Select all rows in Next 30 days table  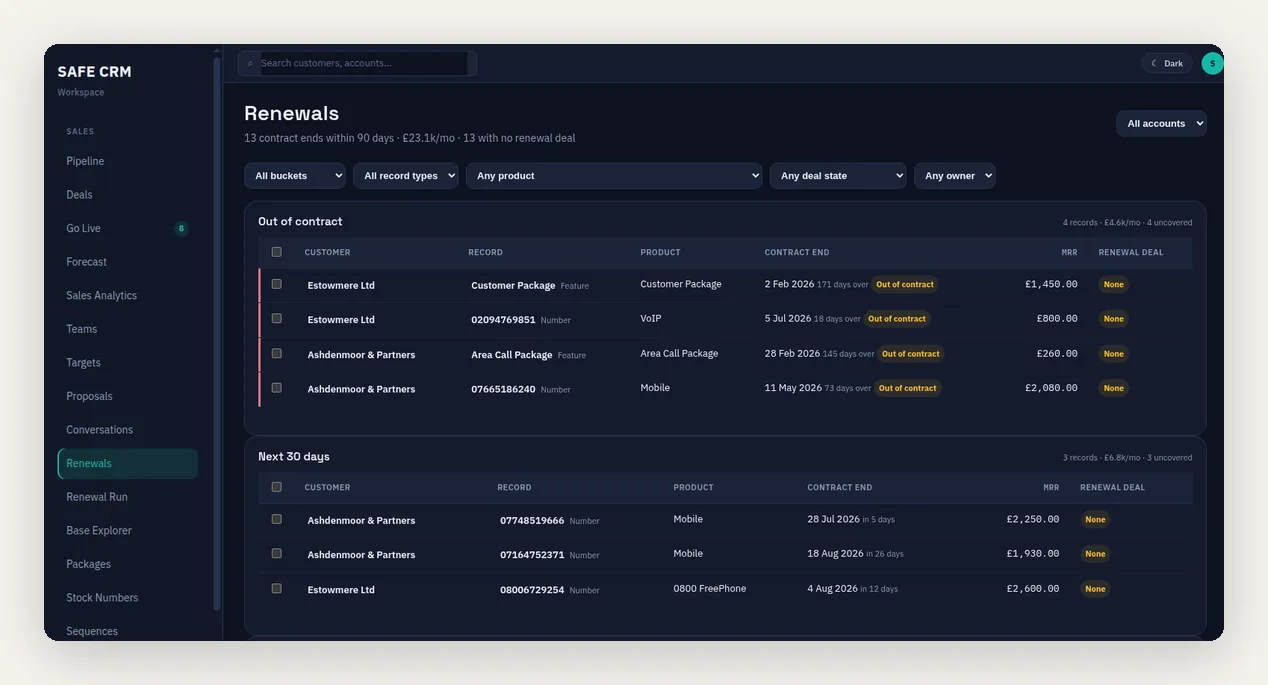277,487
